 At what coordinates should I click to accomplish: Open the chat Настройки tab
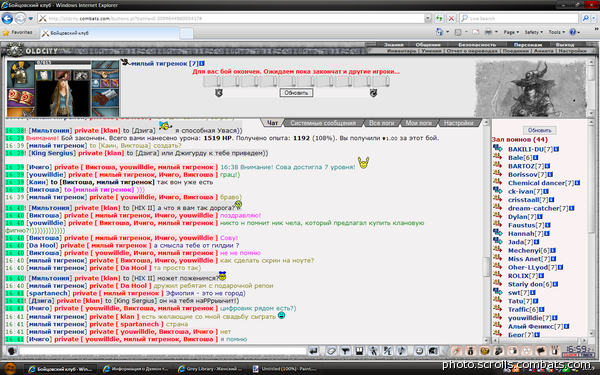[459, 123]
